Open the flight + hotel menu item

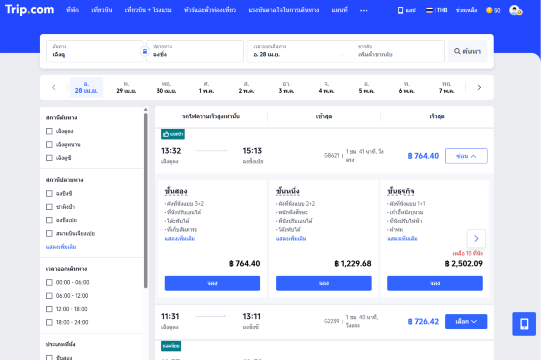(x=148, y=10)
